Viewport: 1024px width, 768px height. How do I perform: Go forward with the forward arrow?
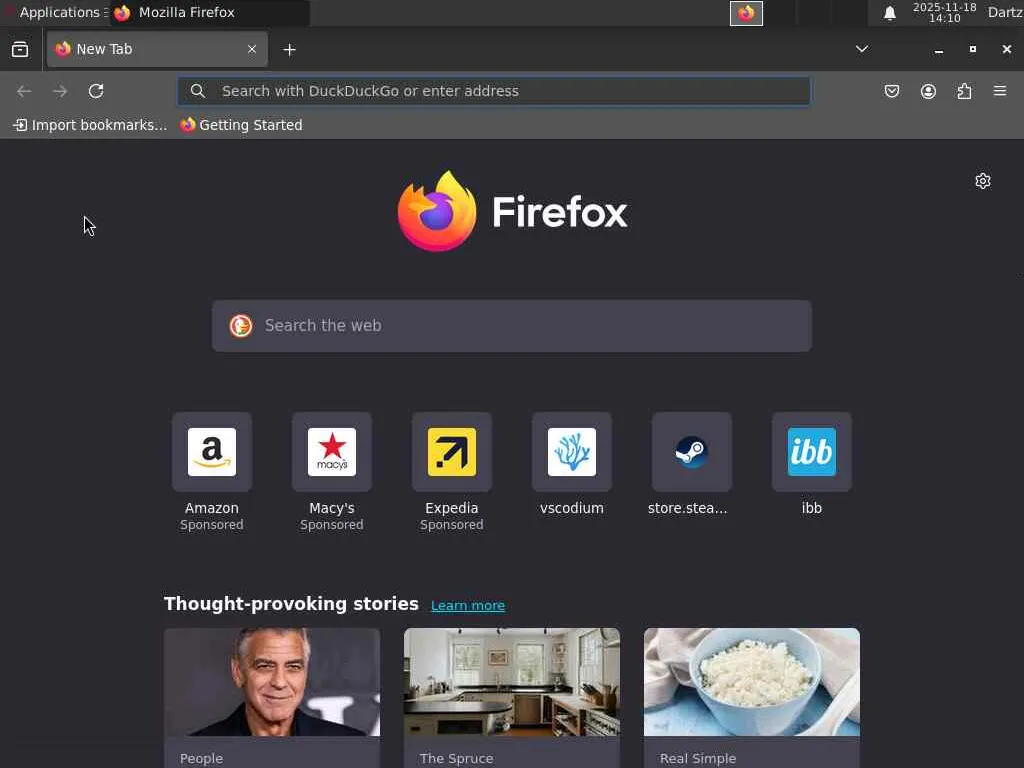point(60,91)
